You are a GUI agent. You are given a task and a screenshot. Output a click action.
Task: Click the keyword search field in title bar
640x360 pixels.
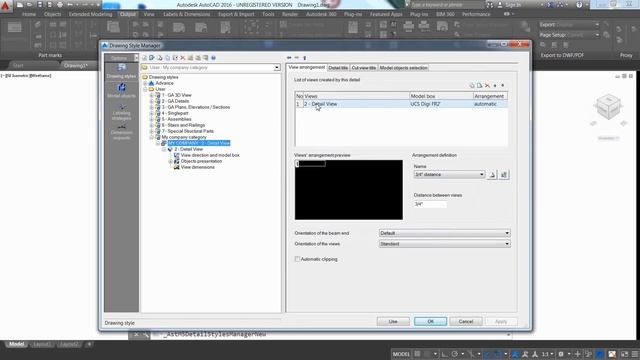click(447, 5)
